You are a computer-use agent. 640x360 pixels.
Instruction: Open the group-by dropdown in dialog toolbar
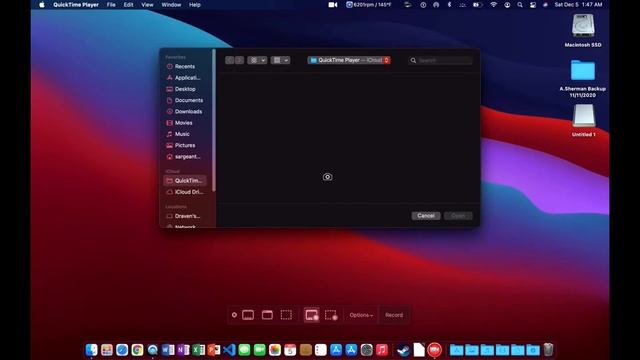280,60
